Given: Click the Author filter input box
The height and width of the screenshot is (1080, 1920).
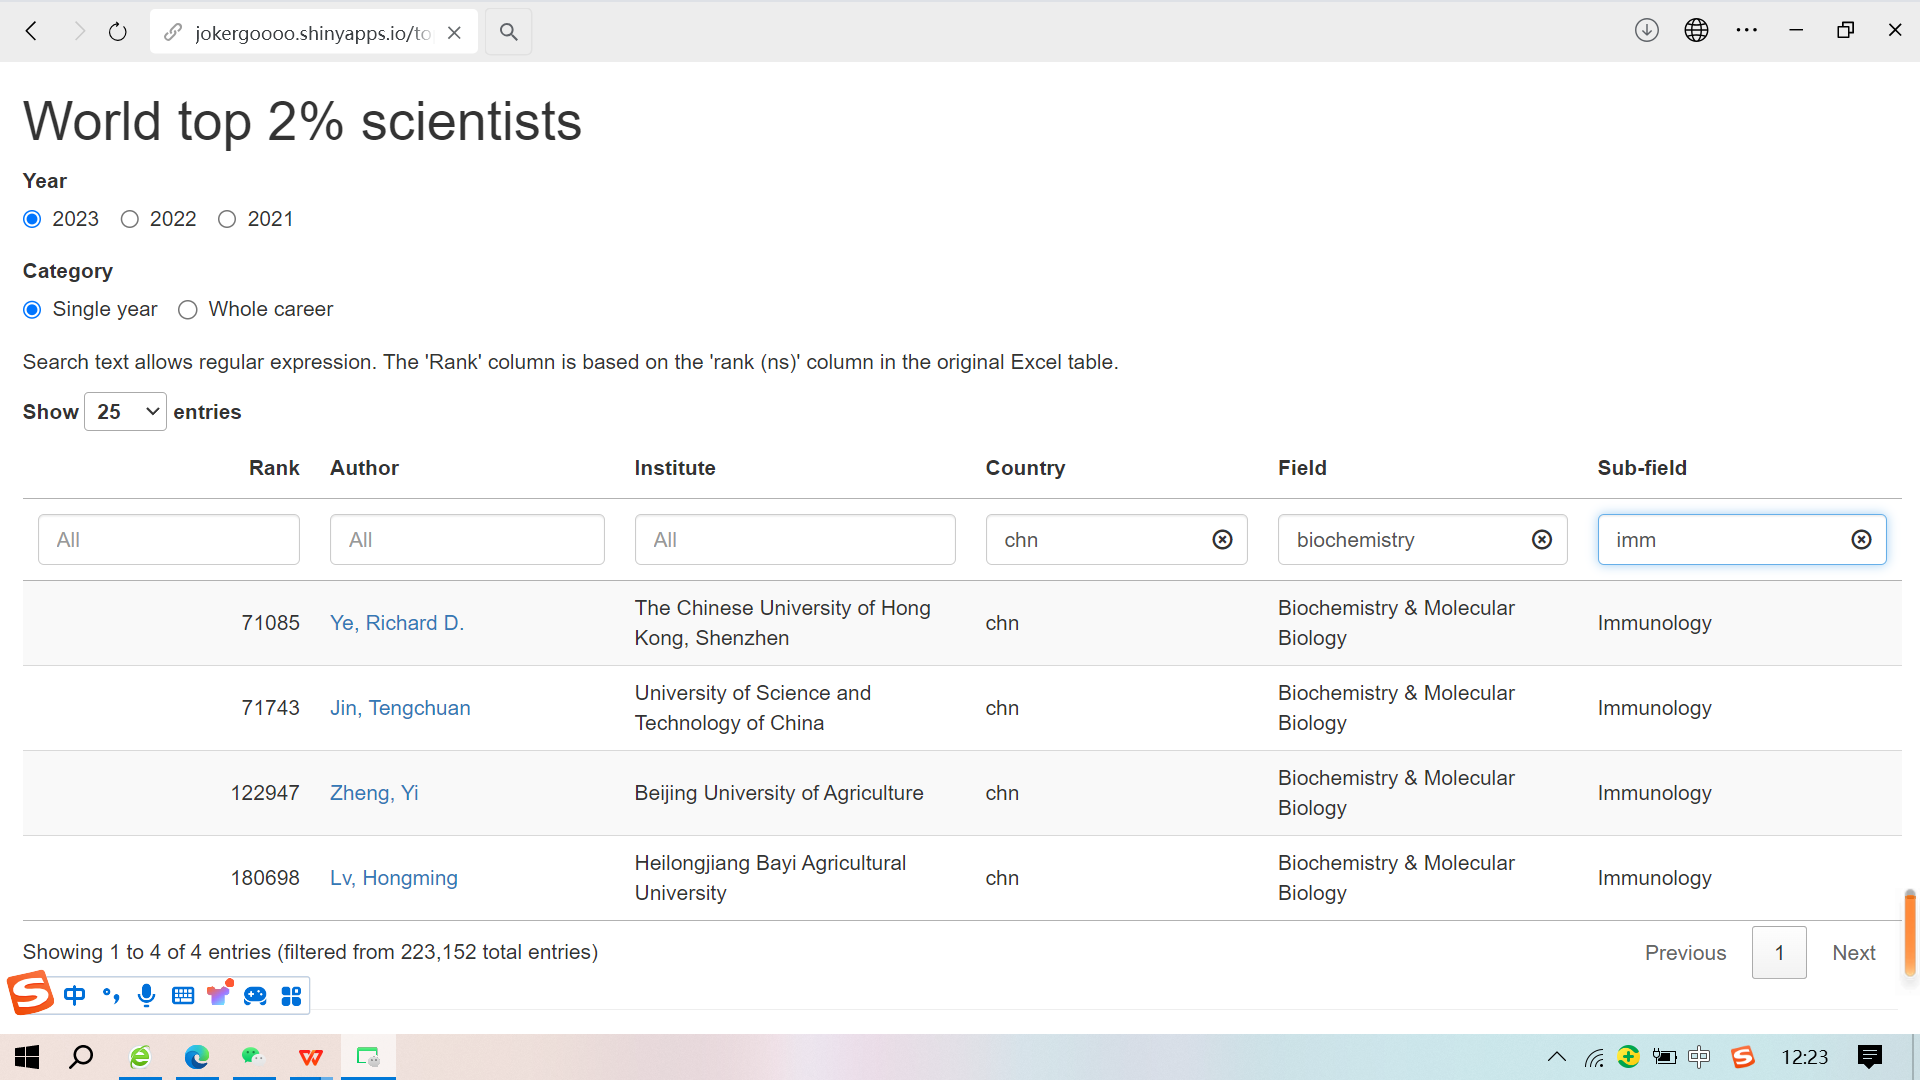Looking at the screenshot, I should 467,540.
